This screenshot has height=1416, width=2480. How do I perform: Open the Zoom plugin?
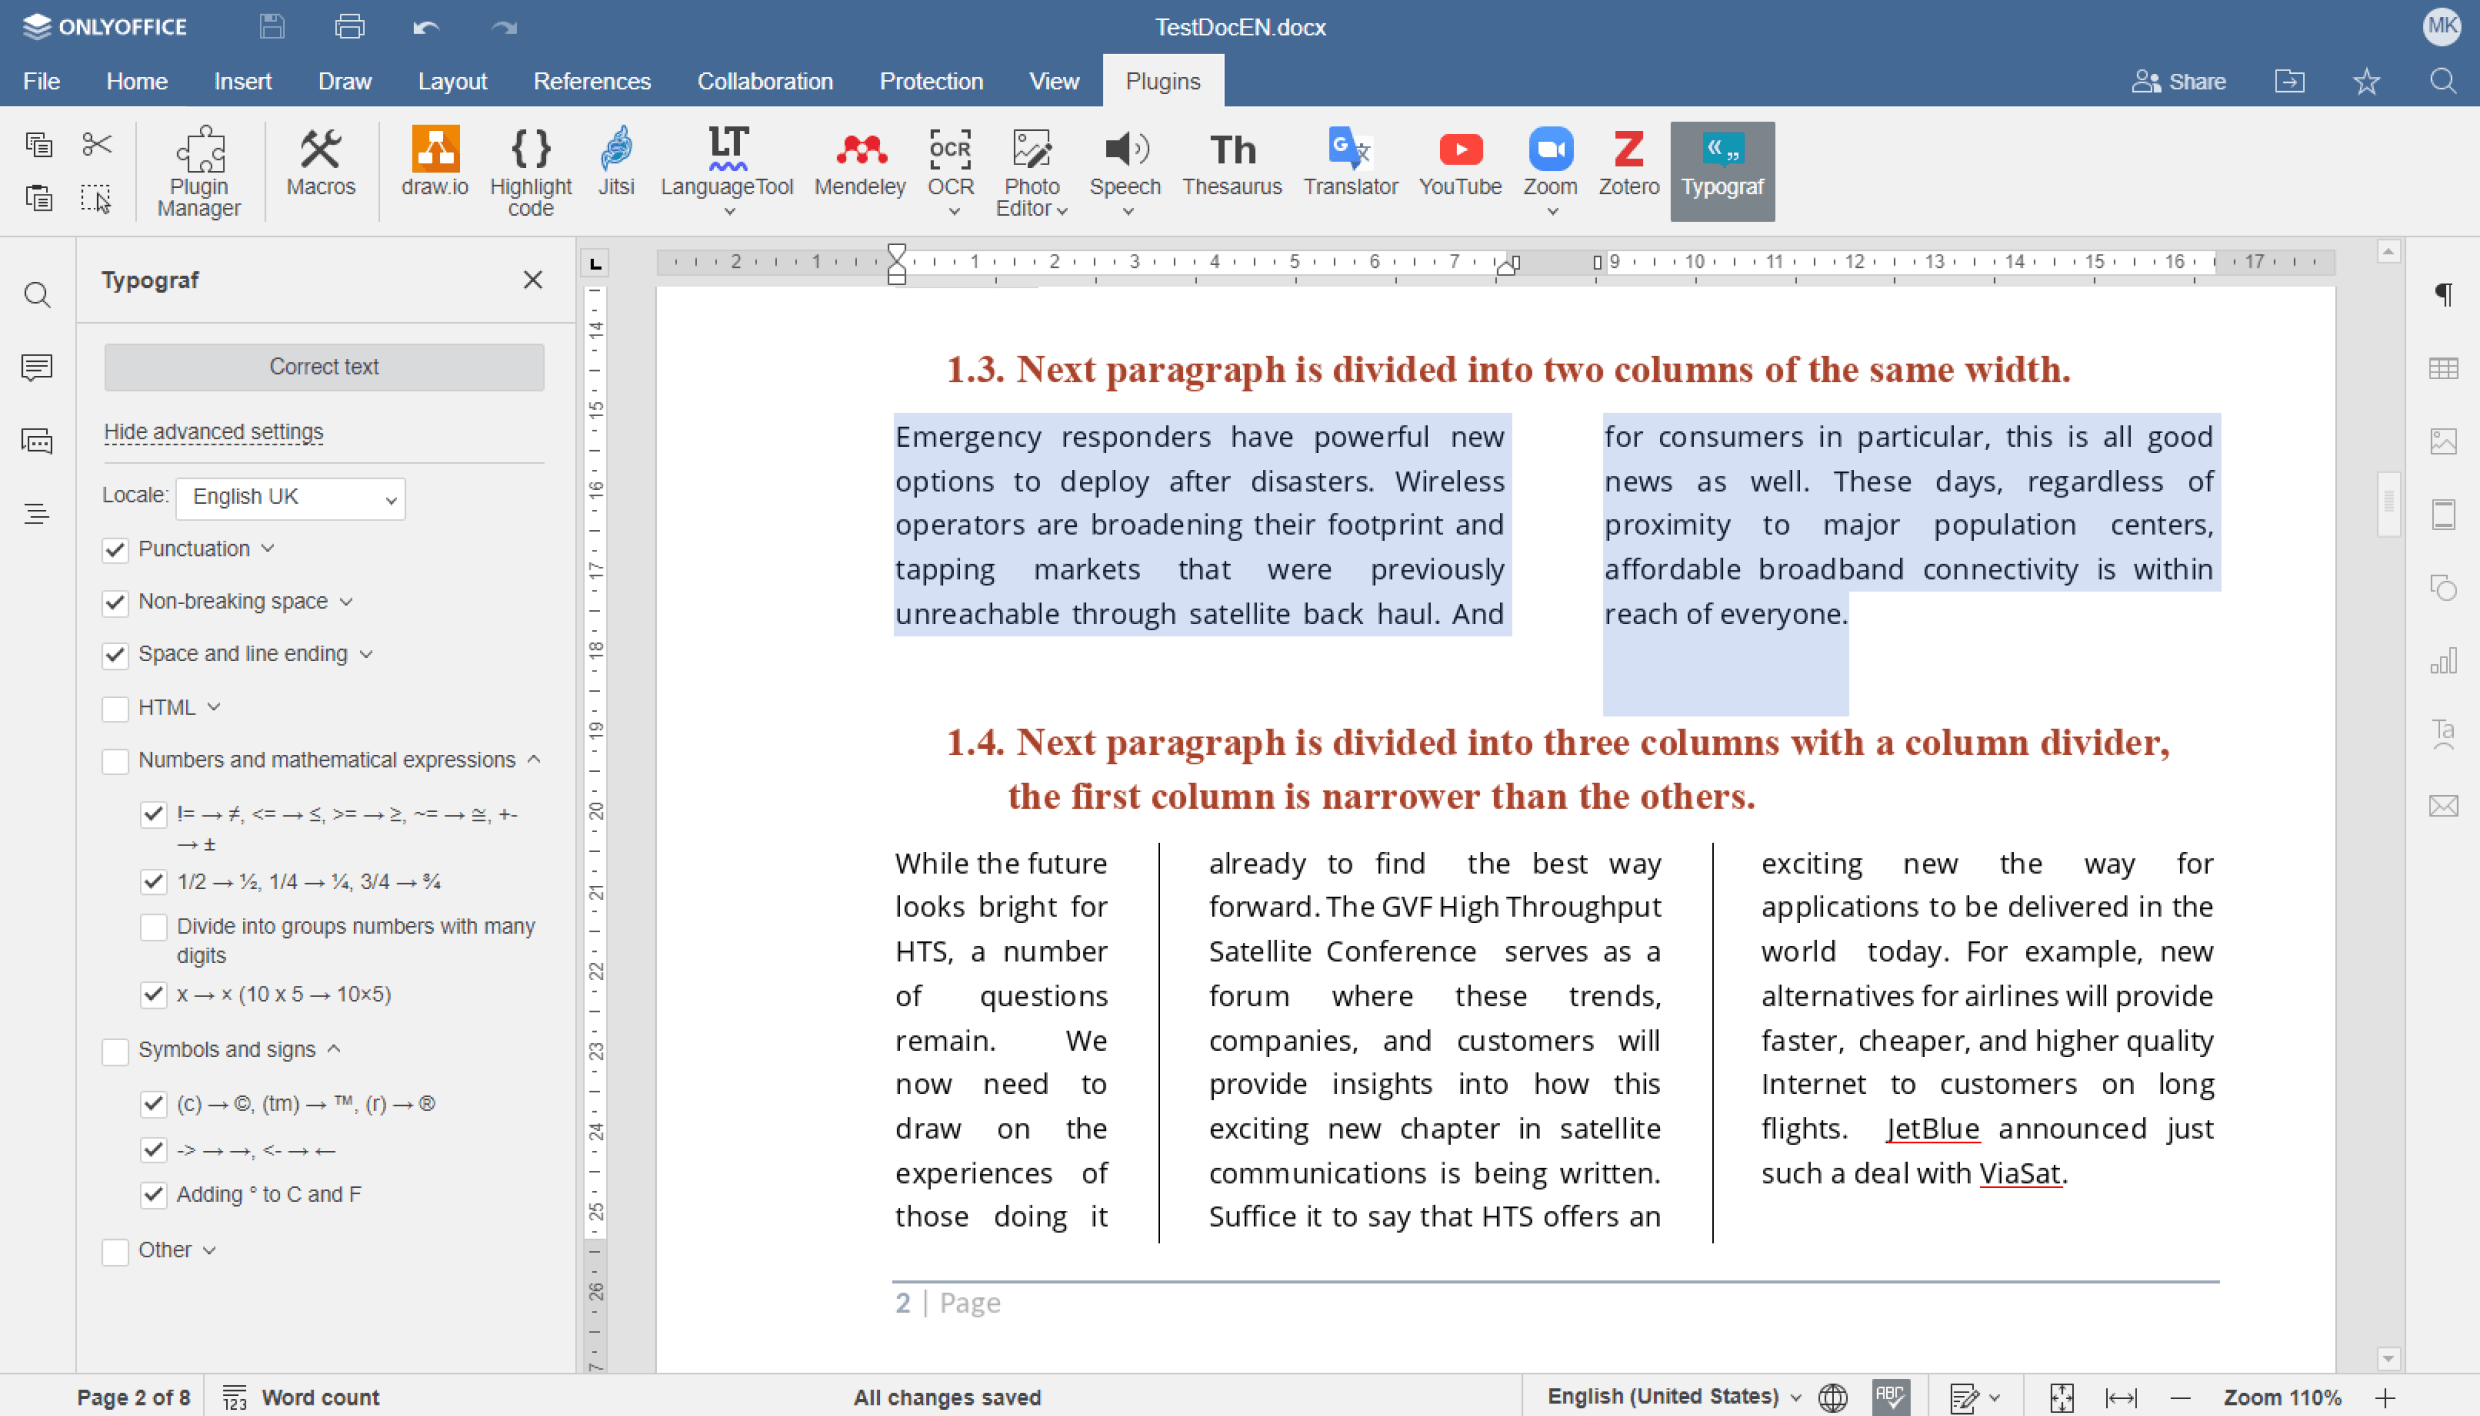click(x=1550, y=171)
